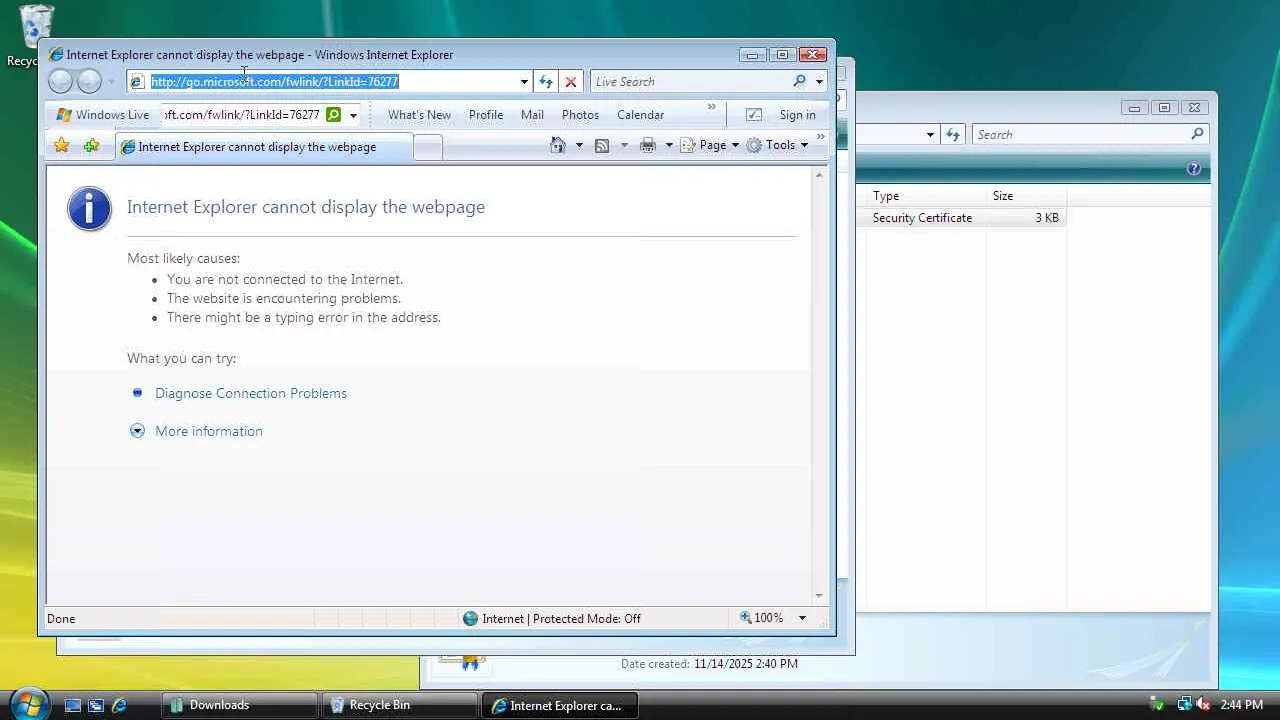Click the muted volume tray icon
1280x720 pixels.
[1203, 705]
